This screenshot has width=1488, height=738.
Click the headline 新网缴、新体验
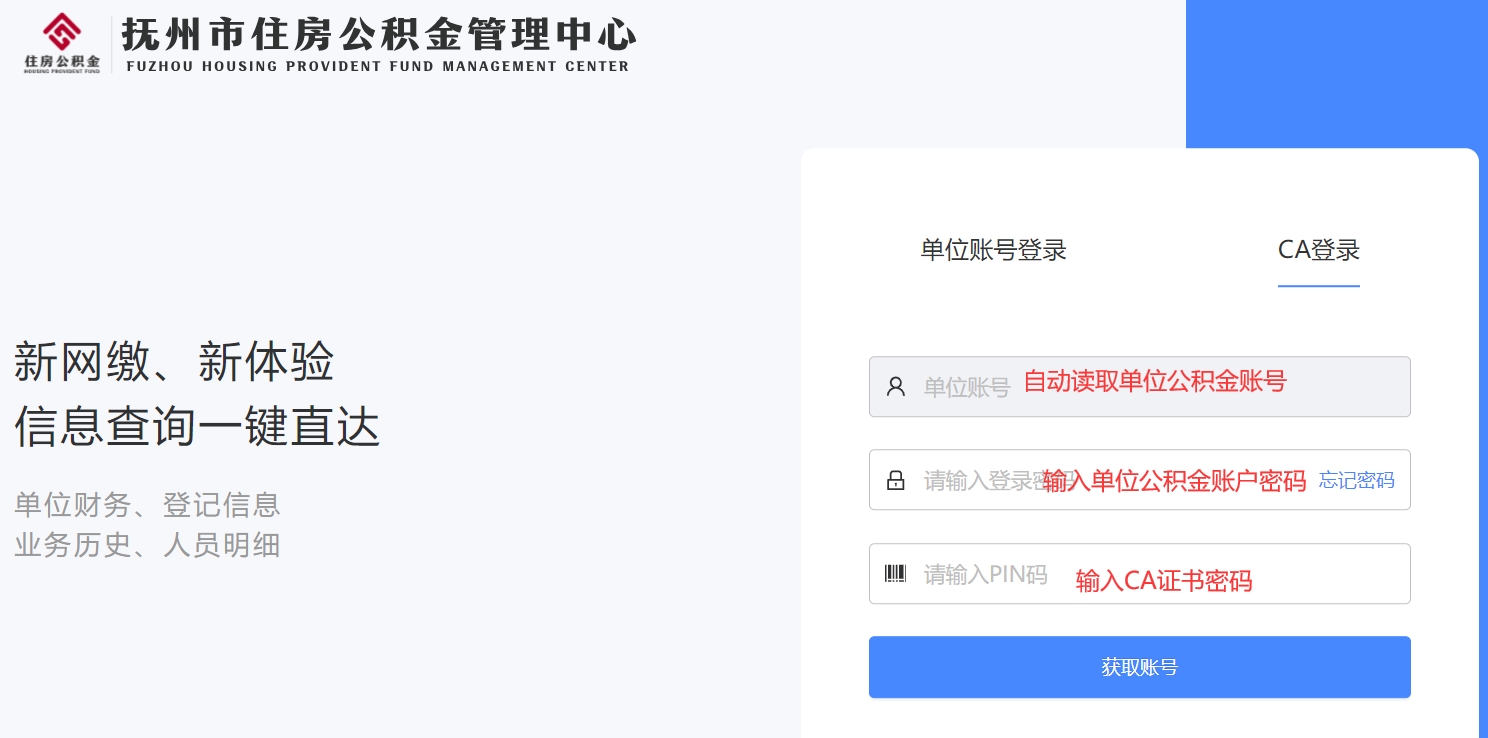tap(174, 361)
